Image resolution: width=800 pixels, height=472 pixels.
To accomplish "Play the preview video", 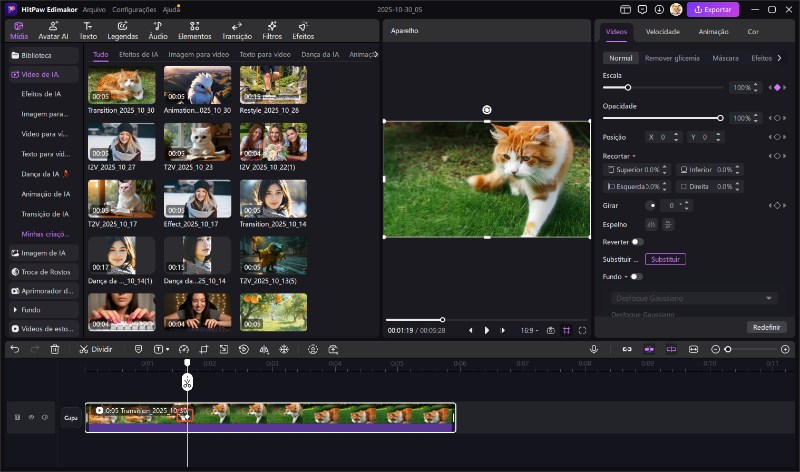I will (x=486, y=330).
